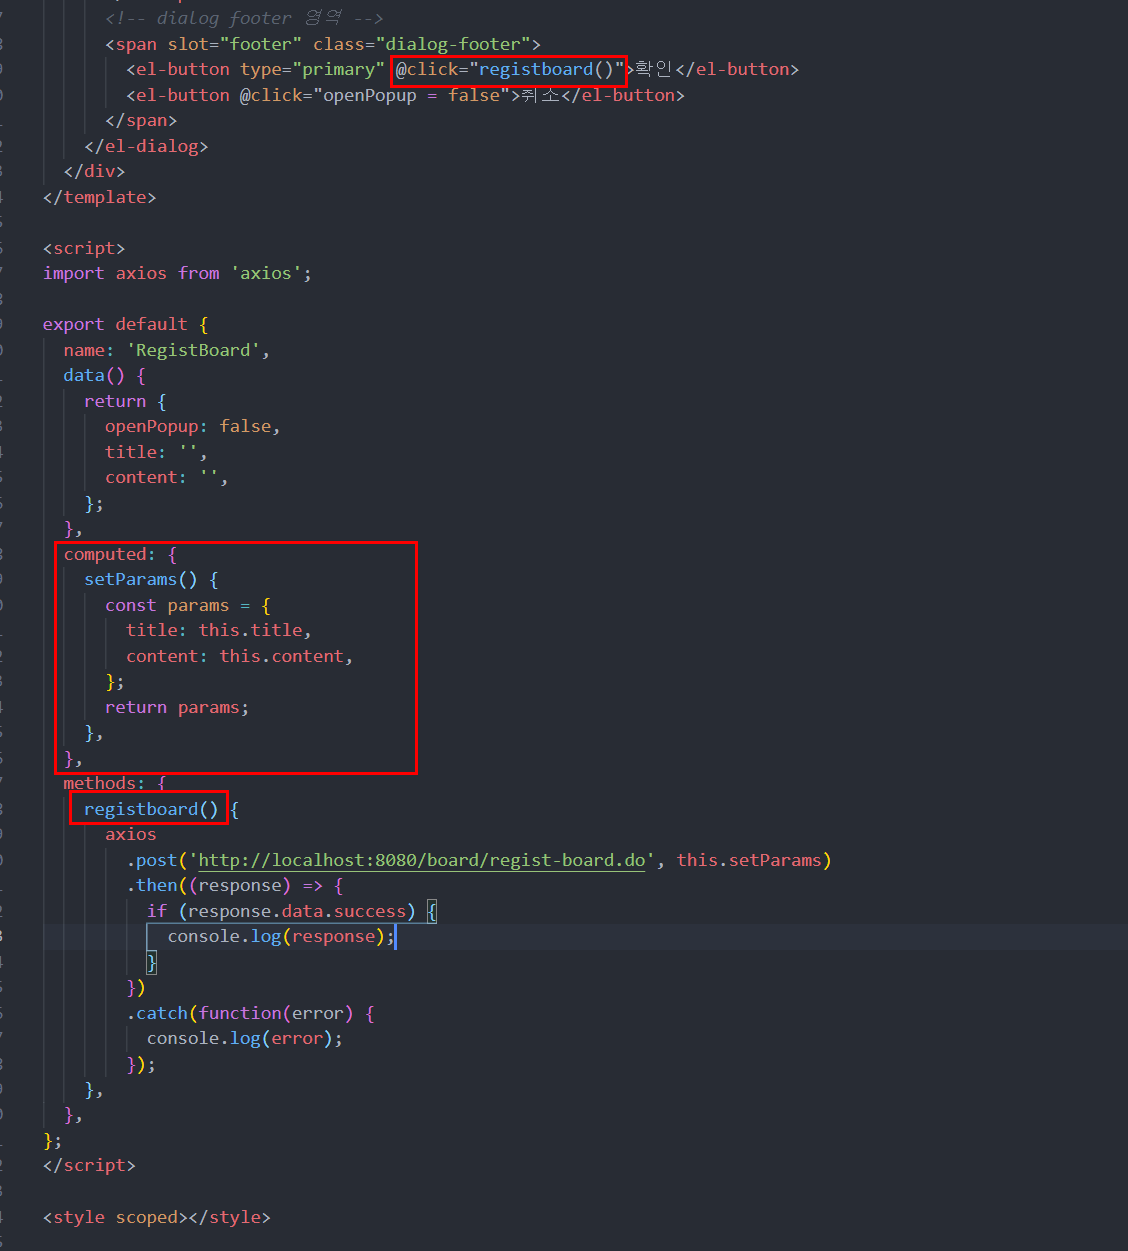Viewport: 1128px width, 1251px height.
Task: Click the return params; statement
Action: click(177, 707)
